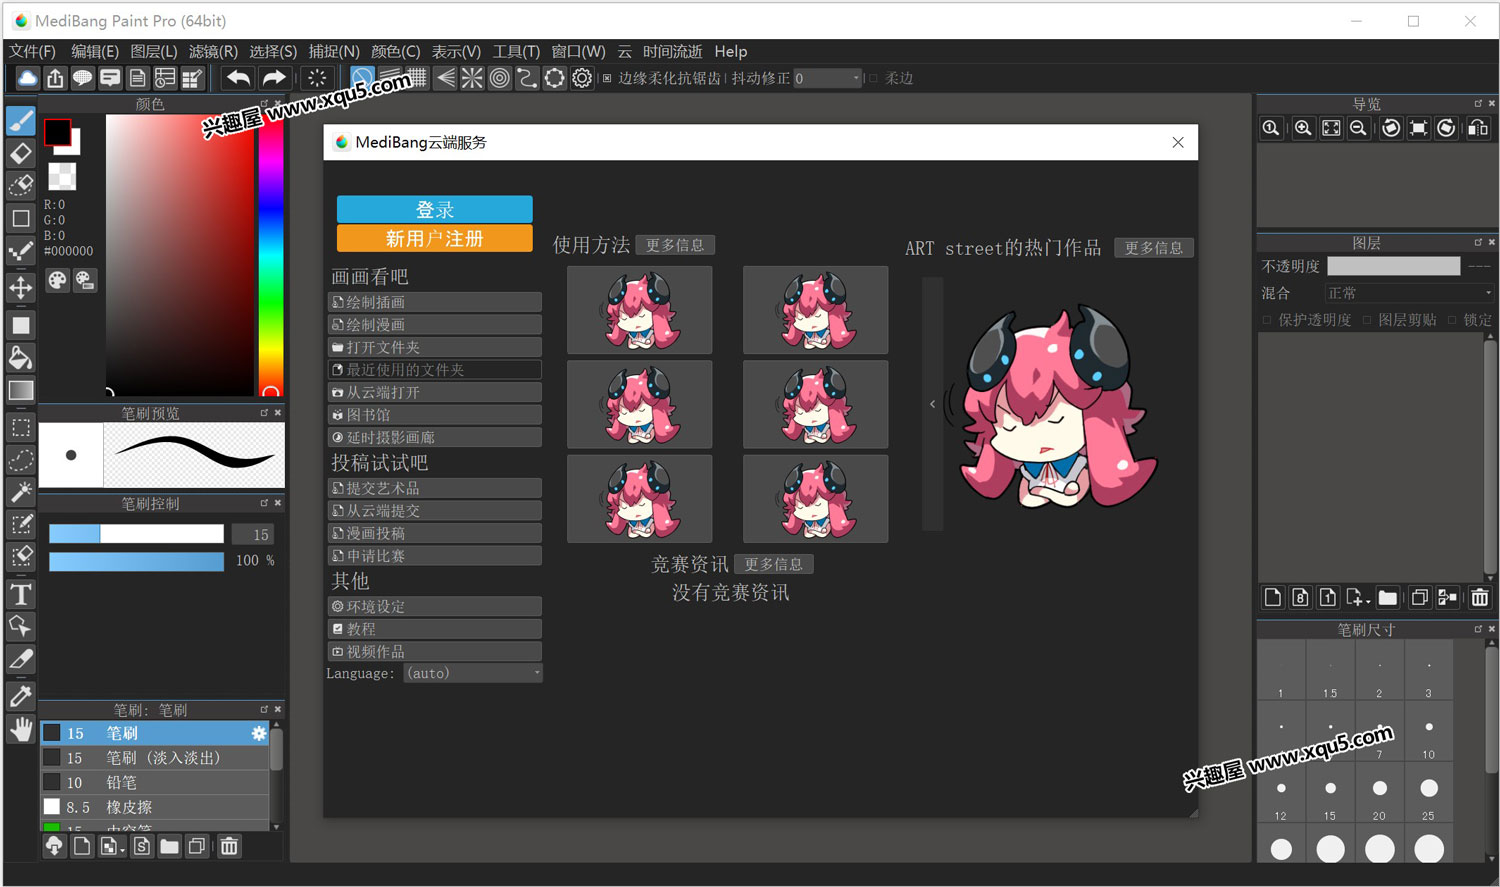The height and width of the screenshot is (887, 1500).
Task: Enable 锁定 checkbox in Layers panel
Action: pyautogui.click(x=1452, y=320)
